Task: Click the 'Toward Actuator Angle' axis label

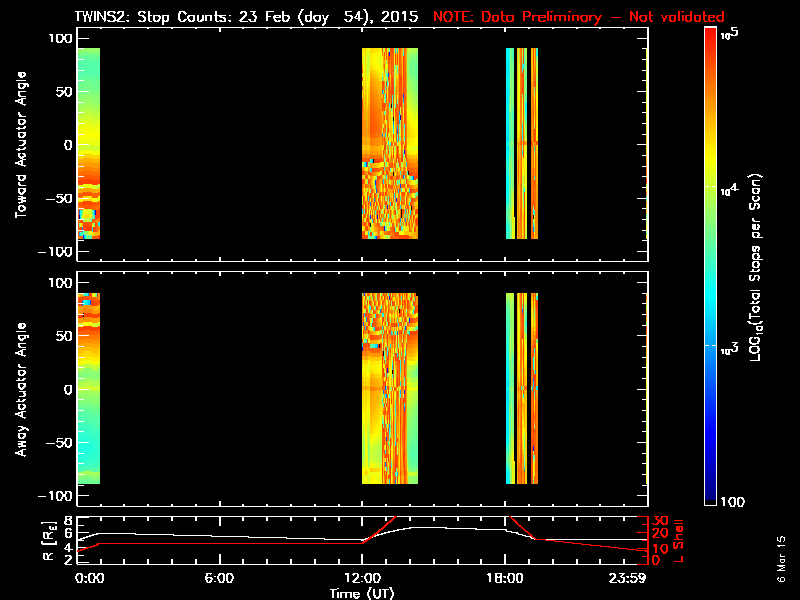Action: (x=20, y=143)
